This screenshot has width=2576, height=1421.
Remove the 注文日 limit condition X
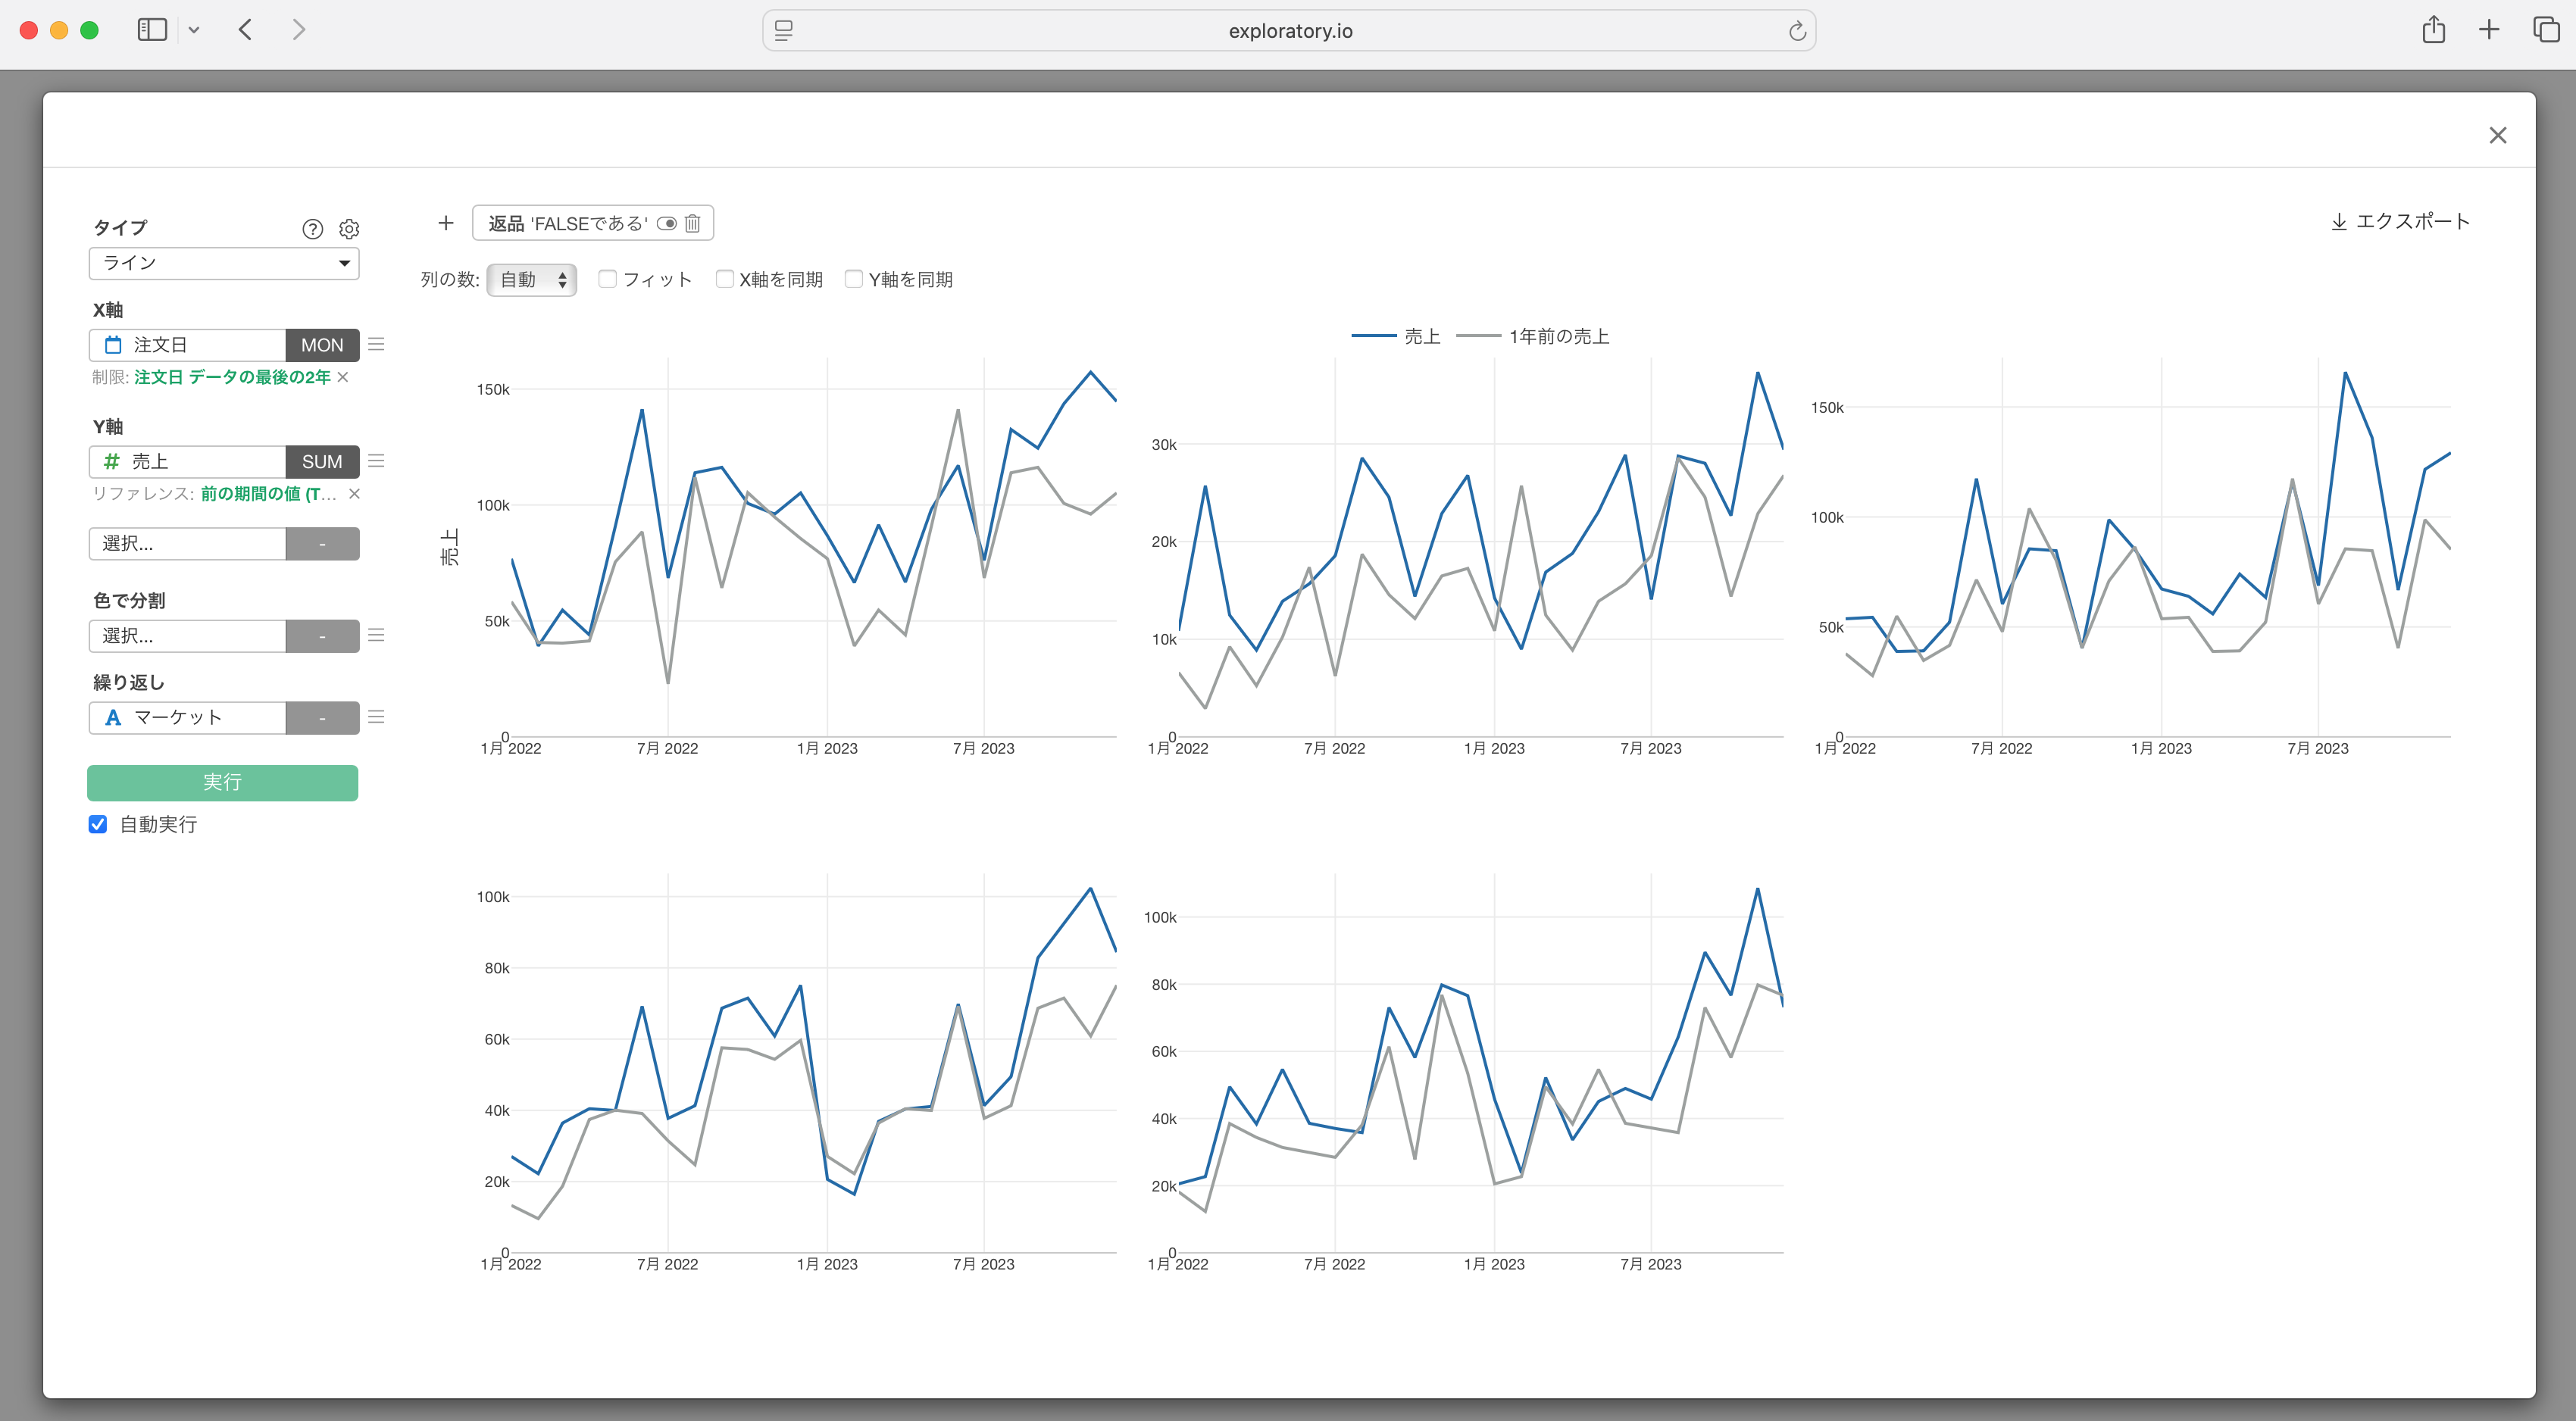click(x=343, y=377)
